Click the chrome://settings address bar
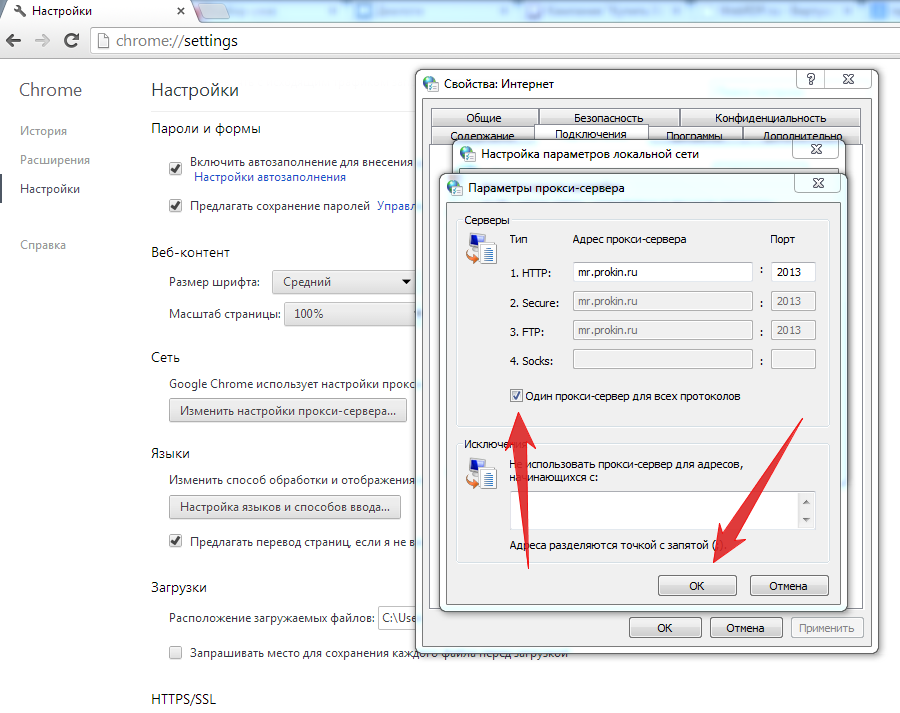This screenshot has width=900, height=713. click(494, 41)
